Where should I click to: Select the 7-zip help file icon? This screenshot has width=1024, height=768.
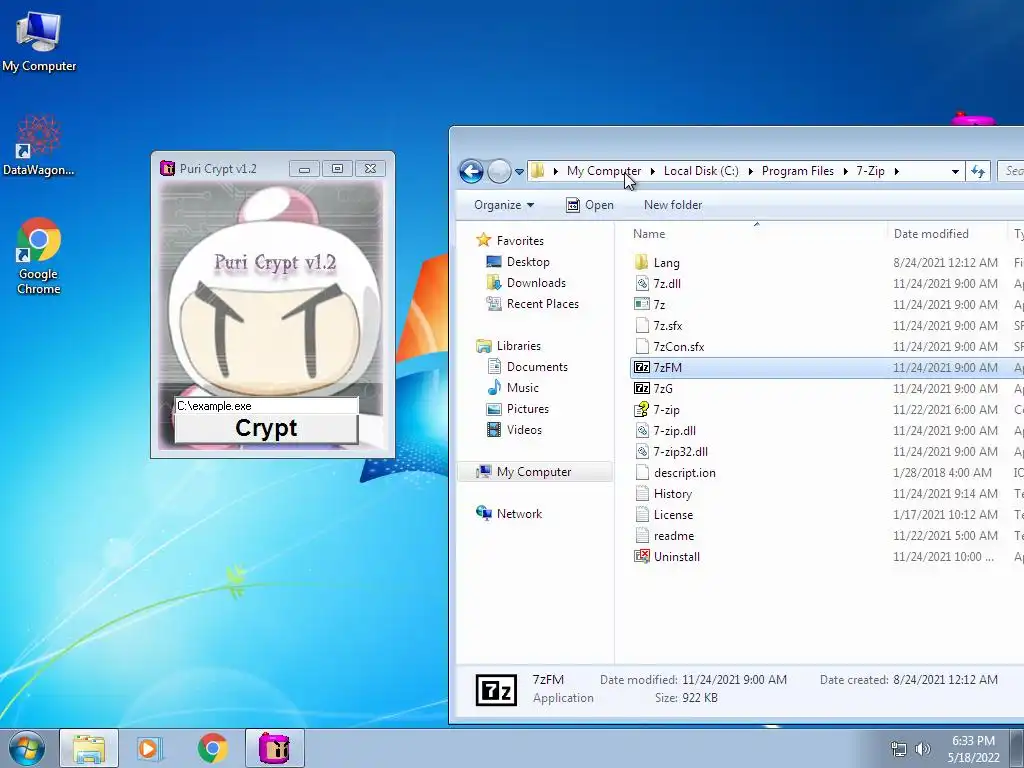click(x=642, y=409)
